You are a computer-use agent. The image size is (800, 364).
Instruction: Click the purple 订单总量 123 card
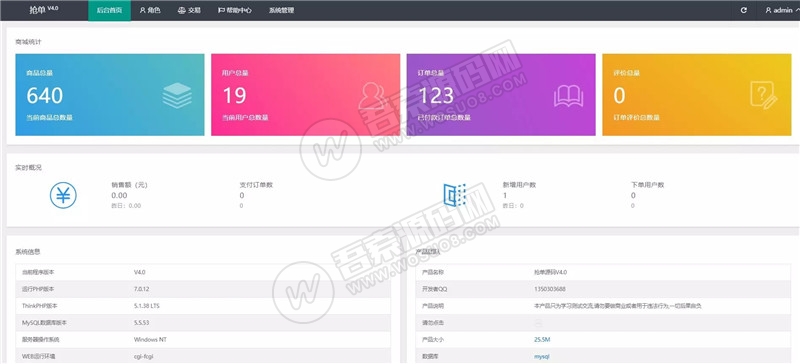point(501,95)
